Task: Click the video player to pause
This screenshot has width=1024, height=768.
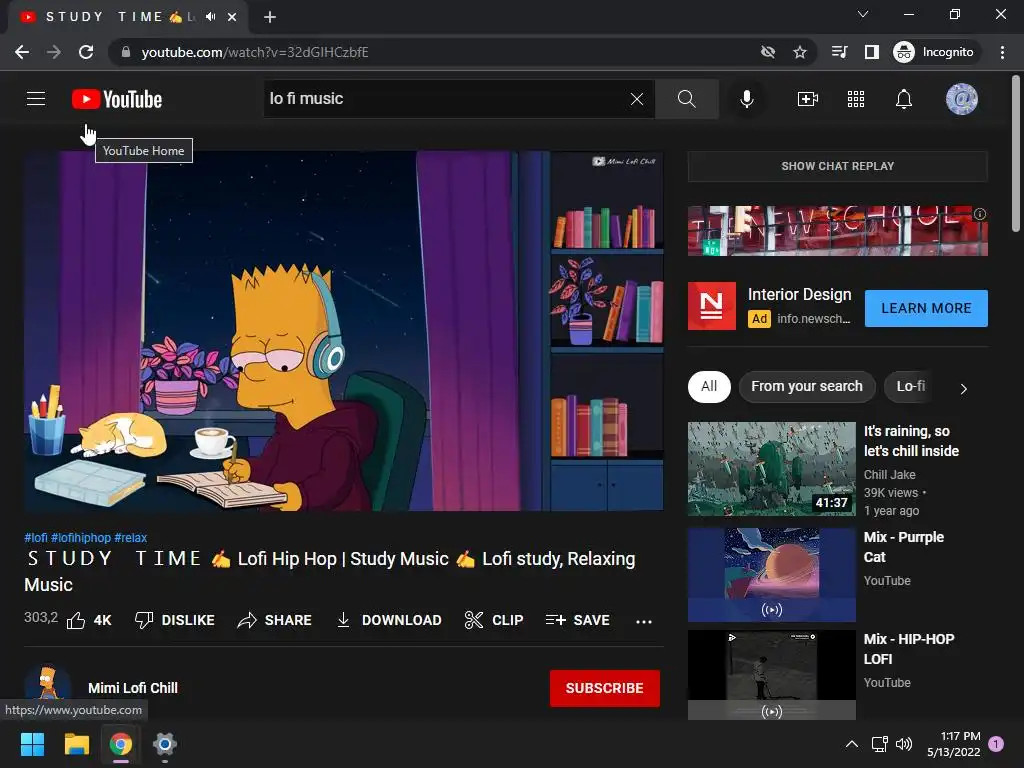Action: point(344,331)
